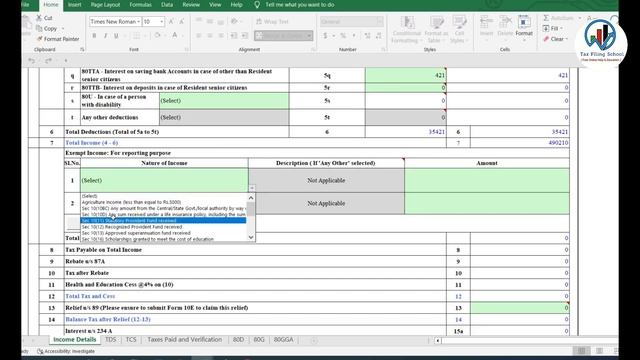Apply Comma Style format
Viewport: 640px width, 360px height.
pos(354,36)
